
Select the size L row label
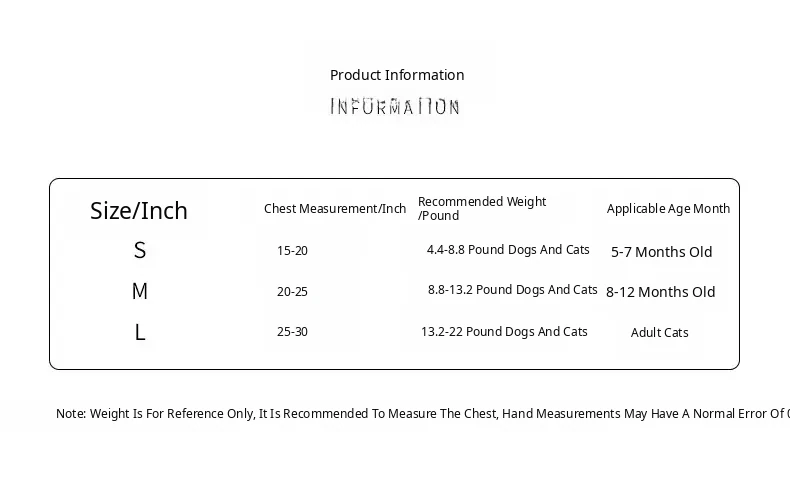point(140,332)
